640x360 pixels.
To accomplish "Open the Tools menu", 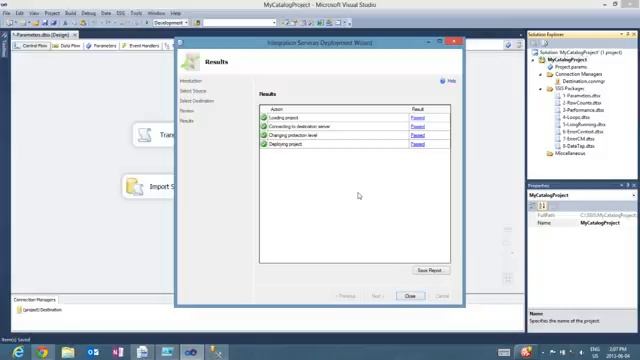I will tap(136, 13).
